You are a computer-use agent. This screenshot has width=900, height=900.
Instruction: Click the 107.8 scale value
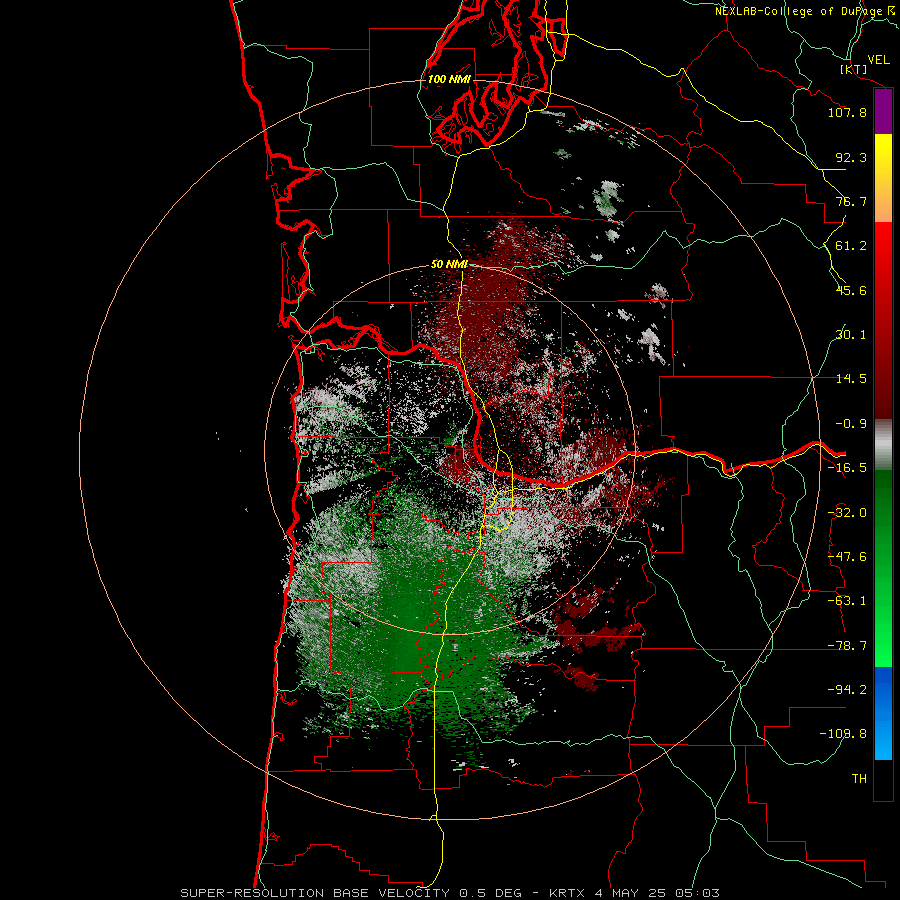pyautogui.click(x=847, y=112)
